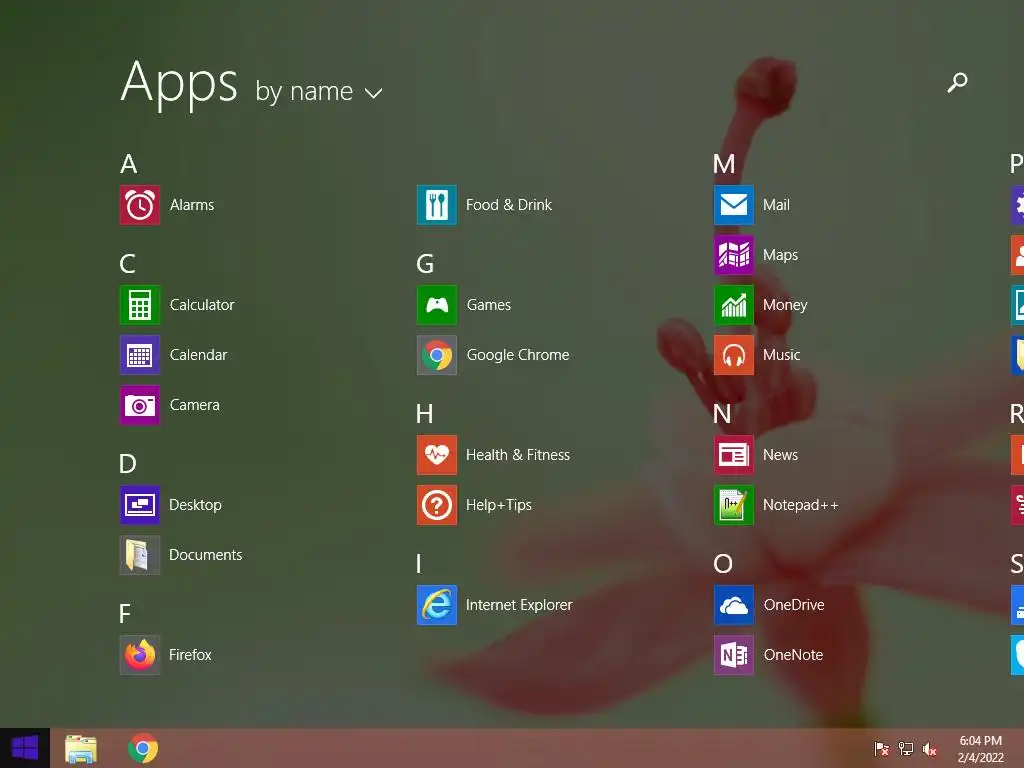Screen dimensions: 1024x768
Task: Open the Health & Fitness heart icon
Action: point(437,455)
